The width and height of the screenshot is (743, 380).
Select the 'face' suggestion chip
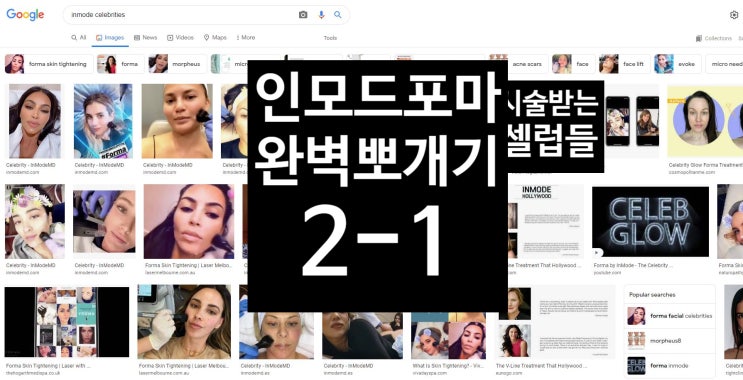574,64
